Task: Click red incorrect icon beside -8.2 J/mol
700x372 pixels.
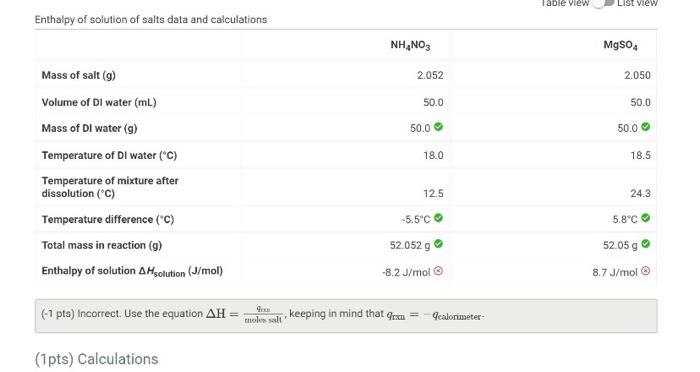Action: 438,271
